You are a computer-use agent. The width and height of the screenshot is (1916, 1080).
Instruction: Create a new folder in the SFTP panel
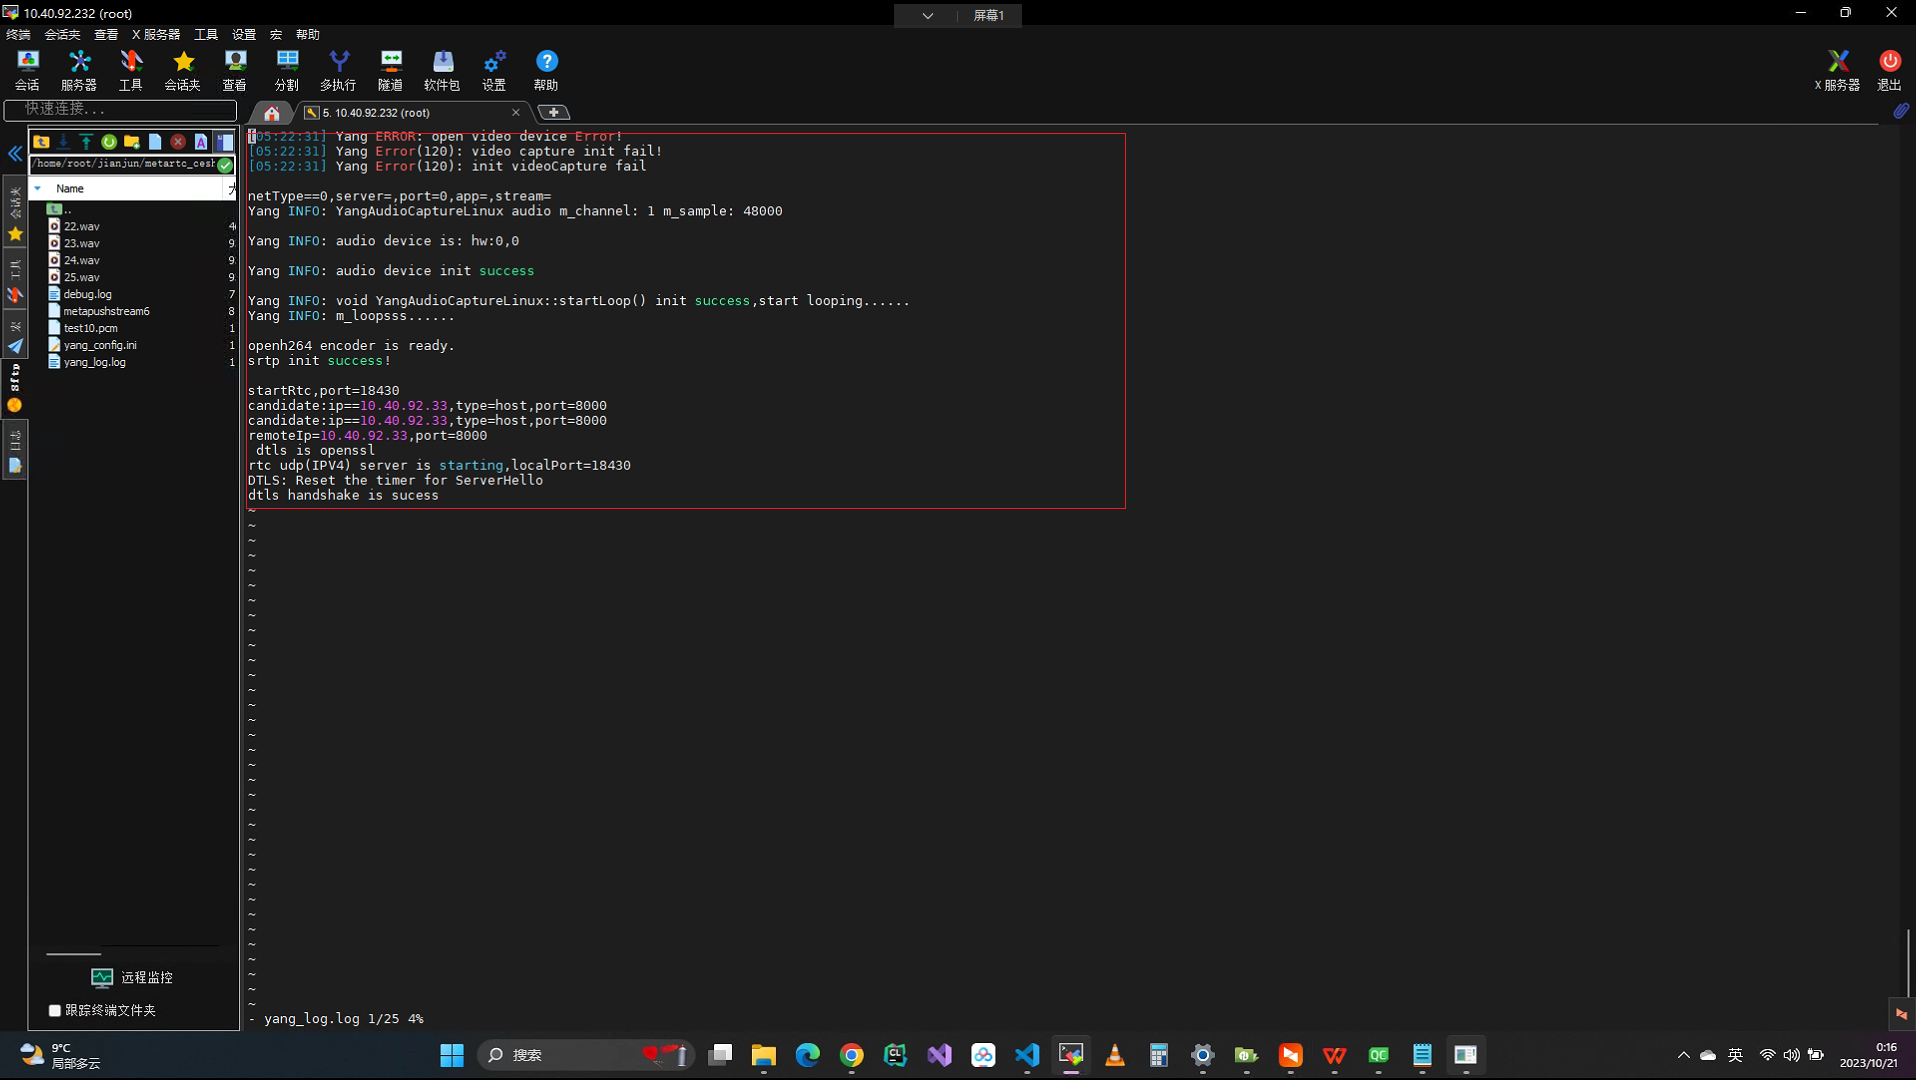[x=131, y=142]
